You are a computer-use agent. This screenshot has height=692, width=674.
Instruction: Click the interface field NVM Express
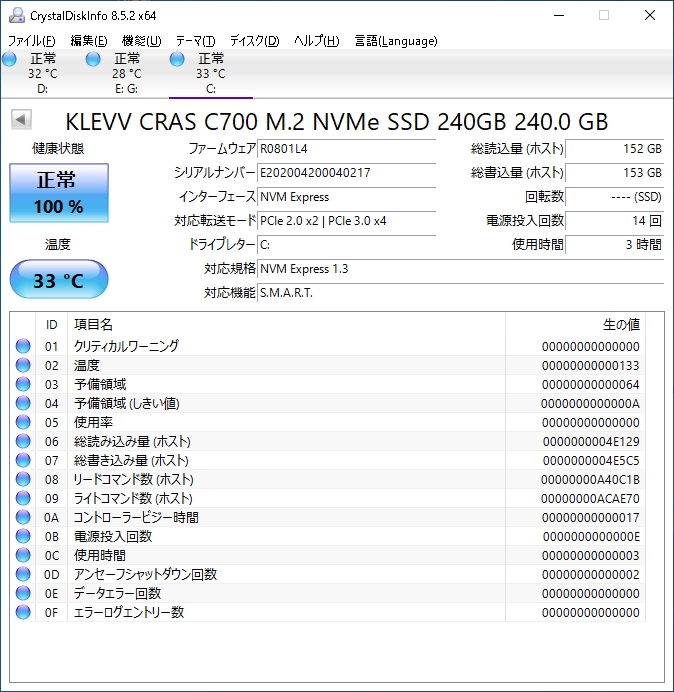click(x=346, y=197)
